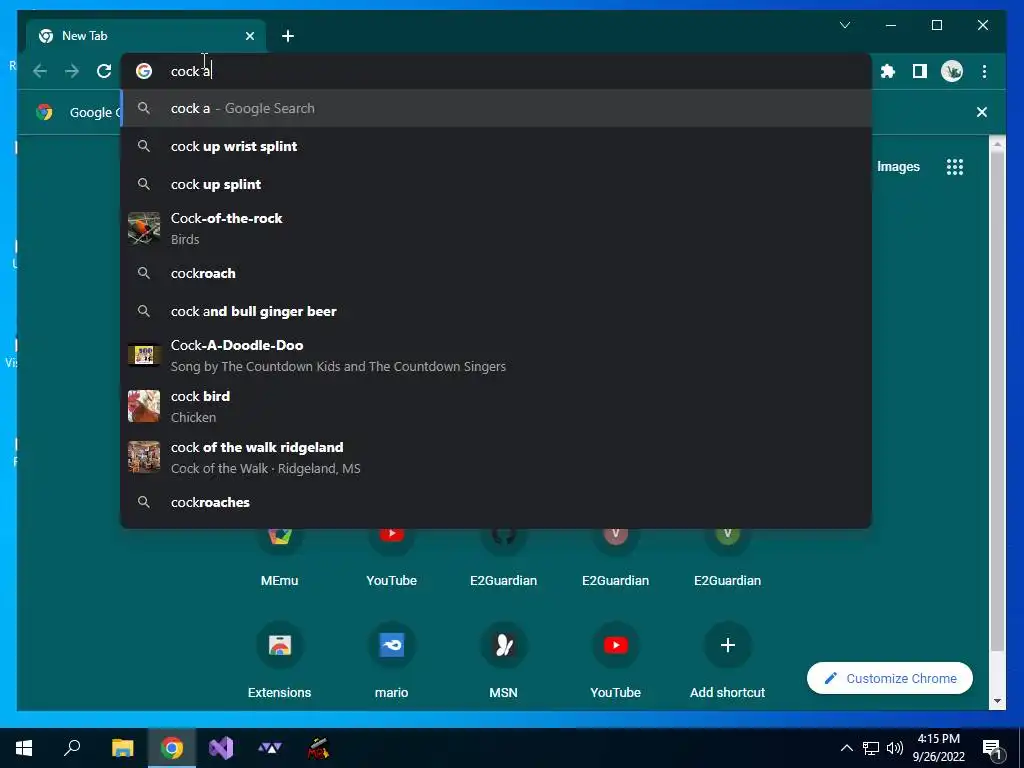Click the chicken thumbnail image
Screen dimensions: 1024x768
(144, 406)
